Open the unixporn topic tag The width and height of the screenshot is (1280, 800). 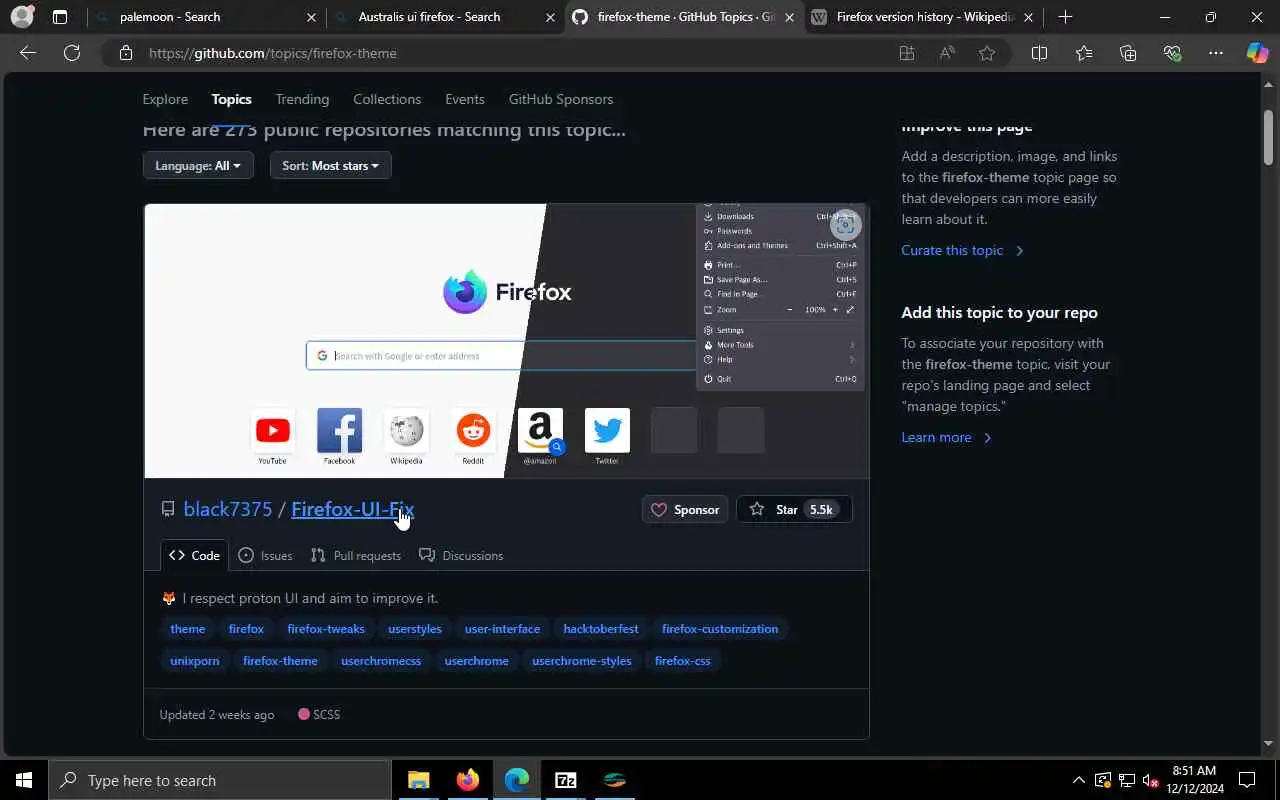coord(195,661)
